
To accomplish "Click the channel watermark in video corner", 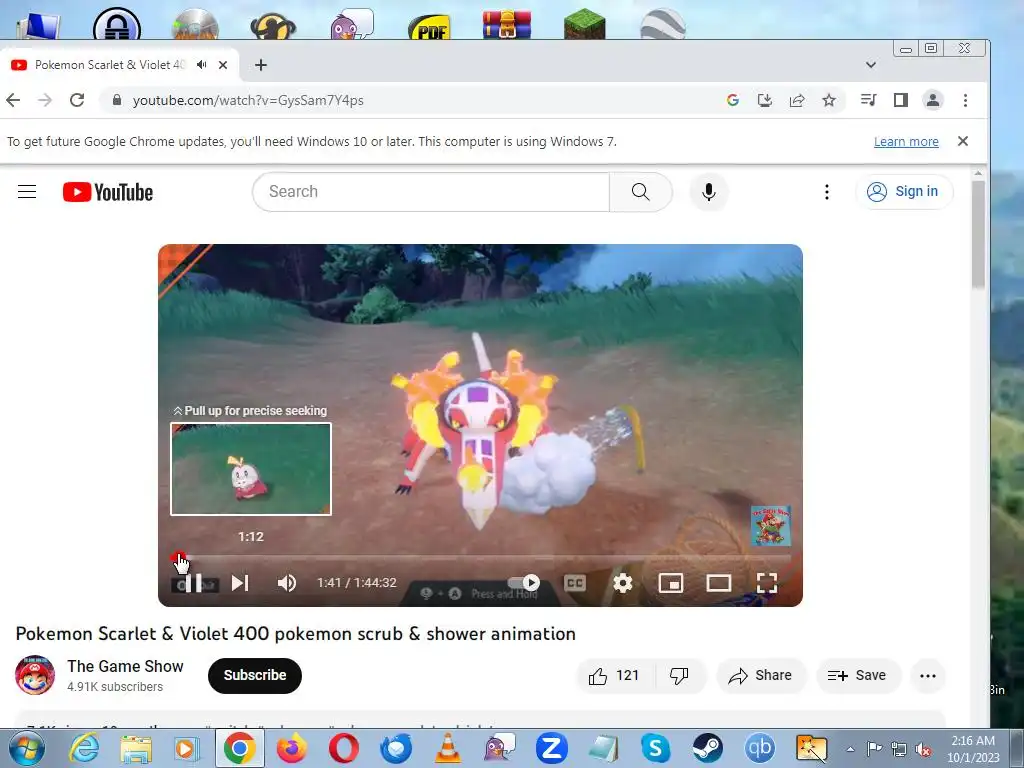I will tap(771, 526).
